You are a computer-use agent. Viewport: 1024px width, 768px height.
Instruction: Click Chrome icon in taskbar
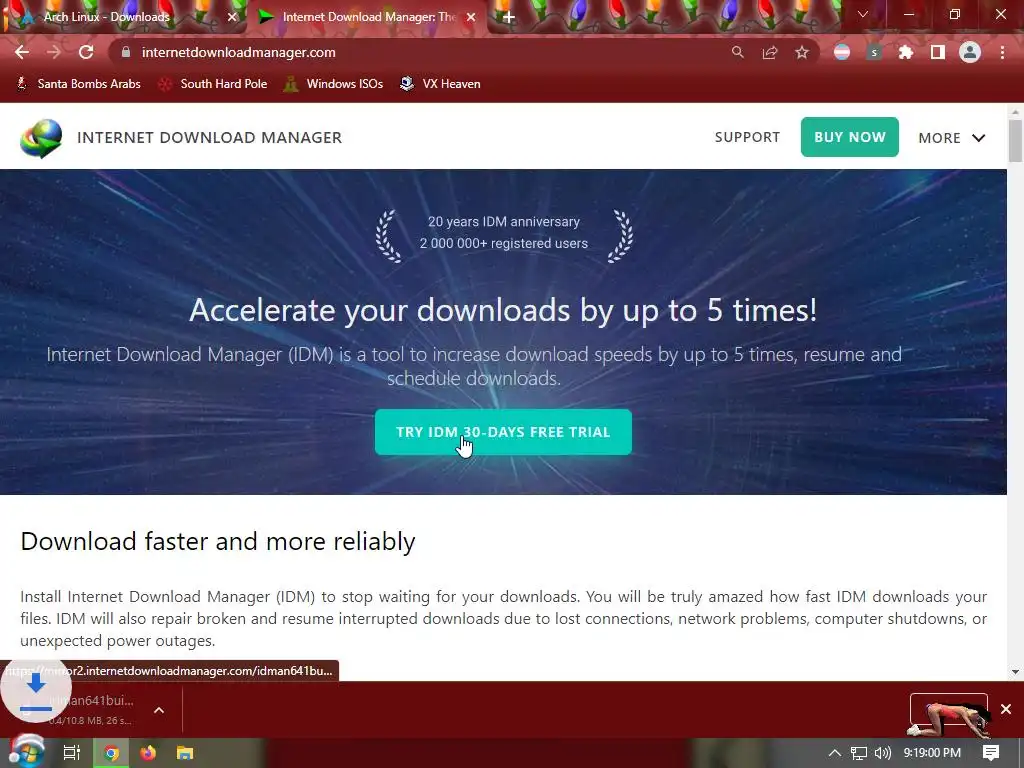(112, 753)
